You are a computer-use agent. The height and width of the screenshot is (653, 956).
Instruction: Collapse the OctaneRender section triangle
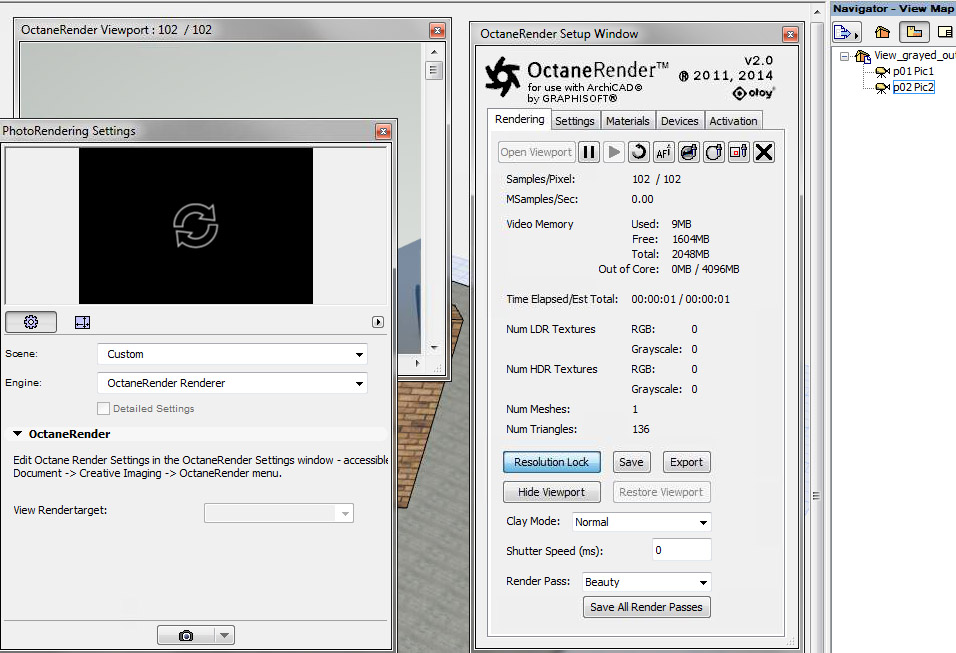18,434
